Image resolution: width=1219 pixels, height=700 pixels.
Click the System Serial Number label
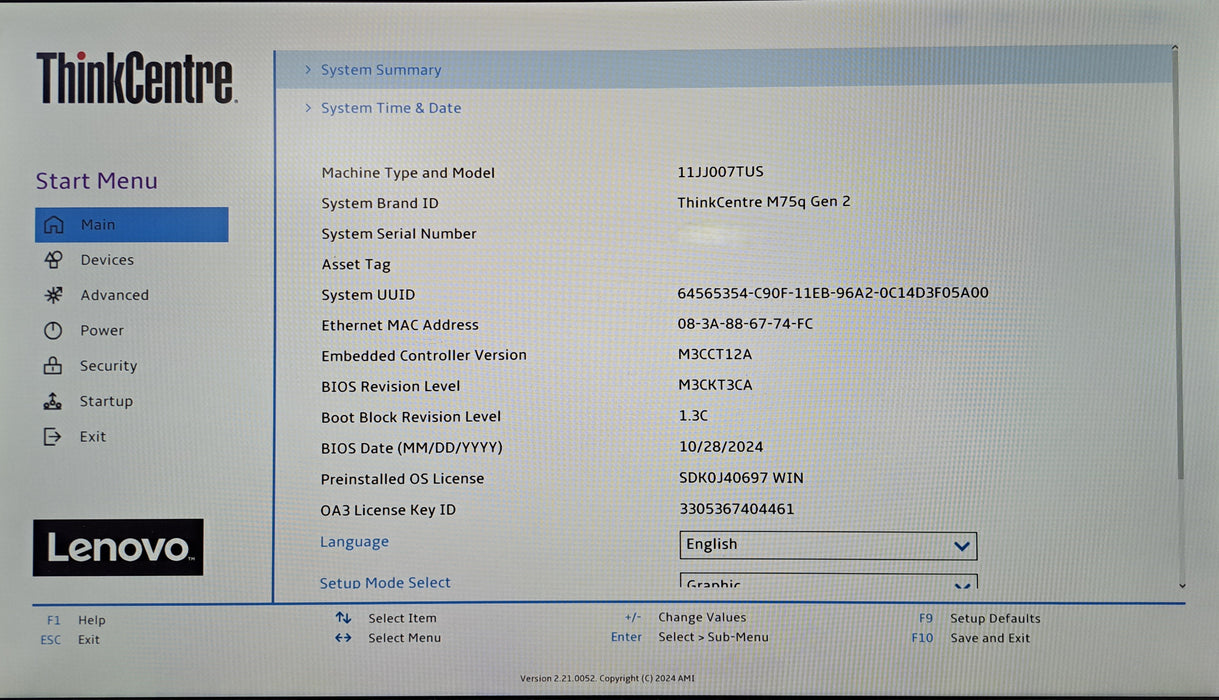click(x=399, y=234)
